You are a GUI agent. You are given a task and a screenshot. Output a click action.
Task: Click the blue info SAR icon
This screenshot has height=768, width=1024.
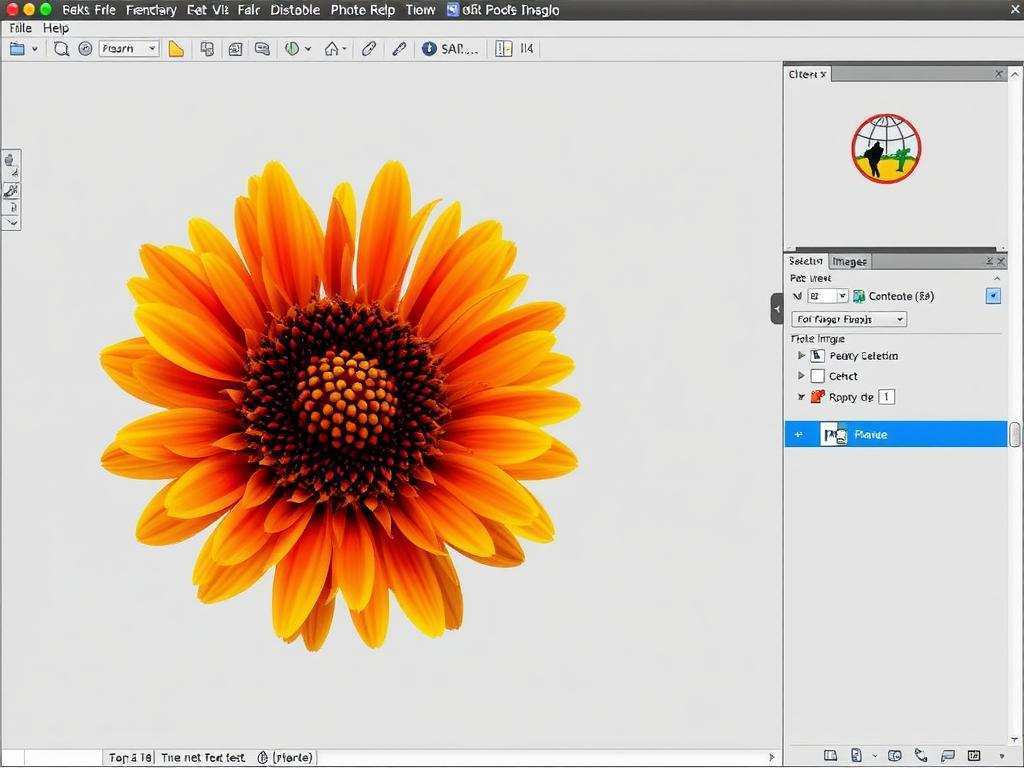pyautogui.click(x=429, y=48)
